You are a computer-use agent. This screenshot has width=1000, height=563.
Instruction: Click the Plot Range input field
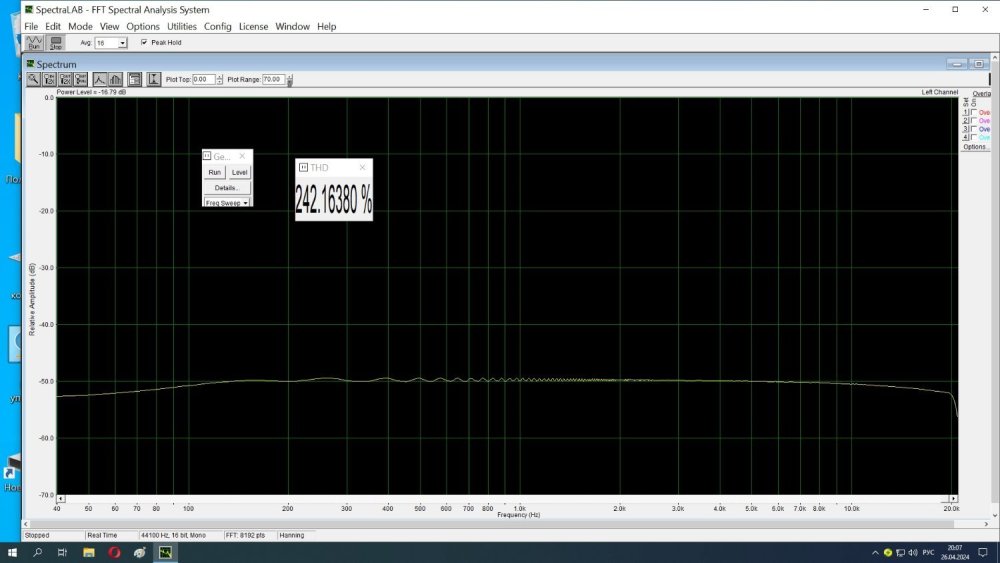pos(273,79)
